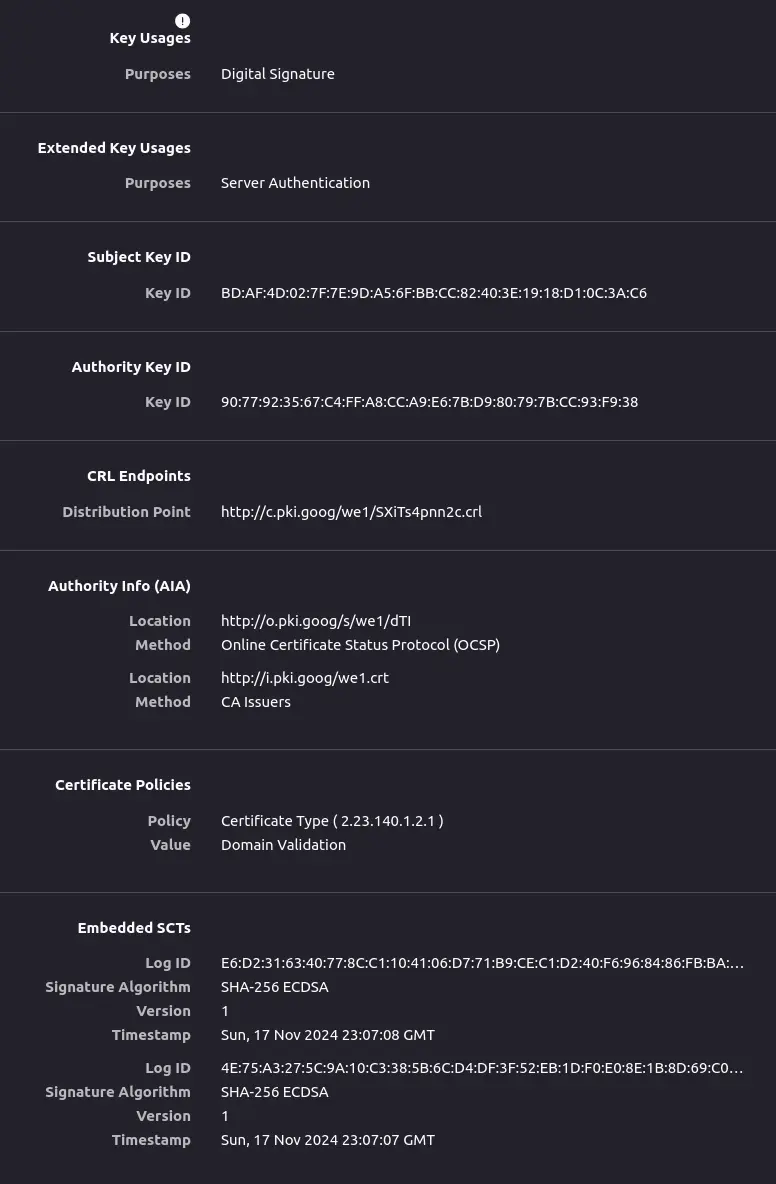Click Online Certificate Status Protocol method text

[360, 645]
